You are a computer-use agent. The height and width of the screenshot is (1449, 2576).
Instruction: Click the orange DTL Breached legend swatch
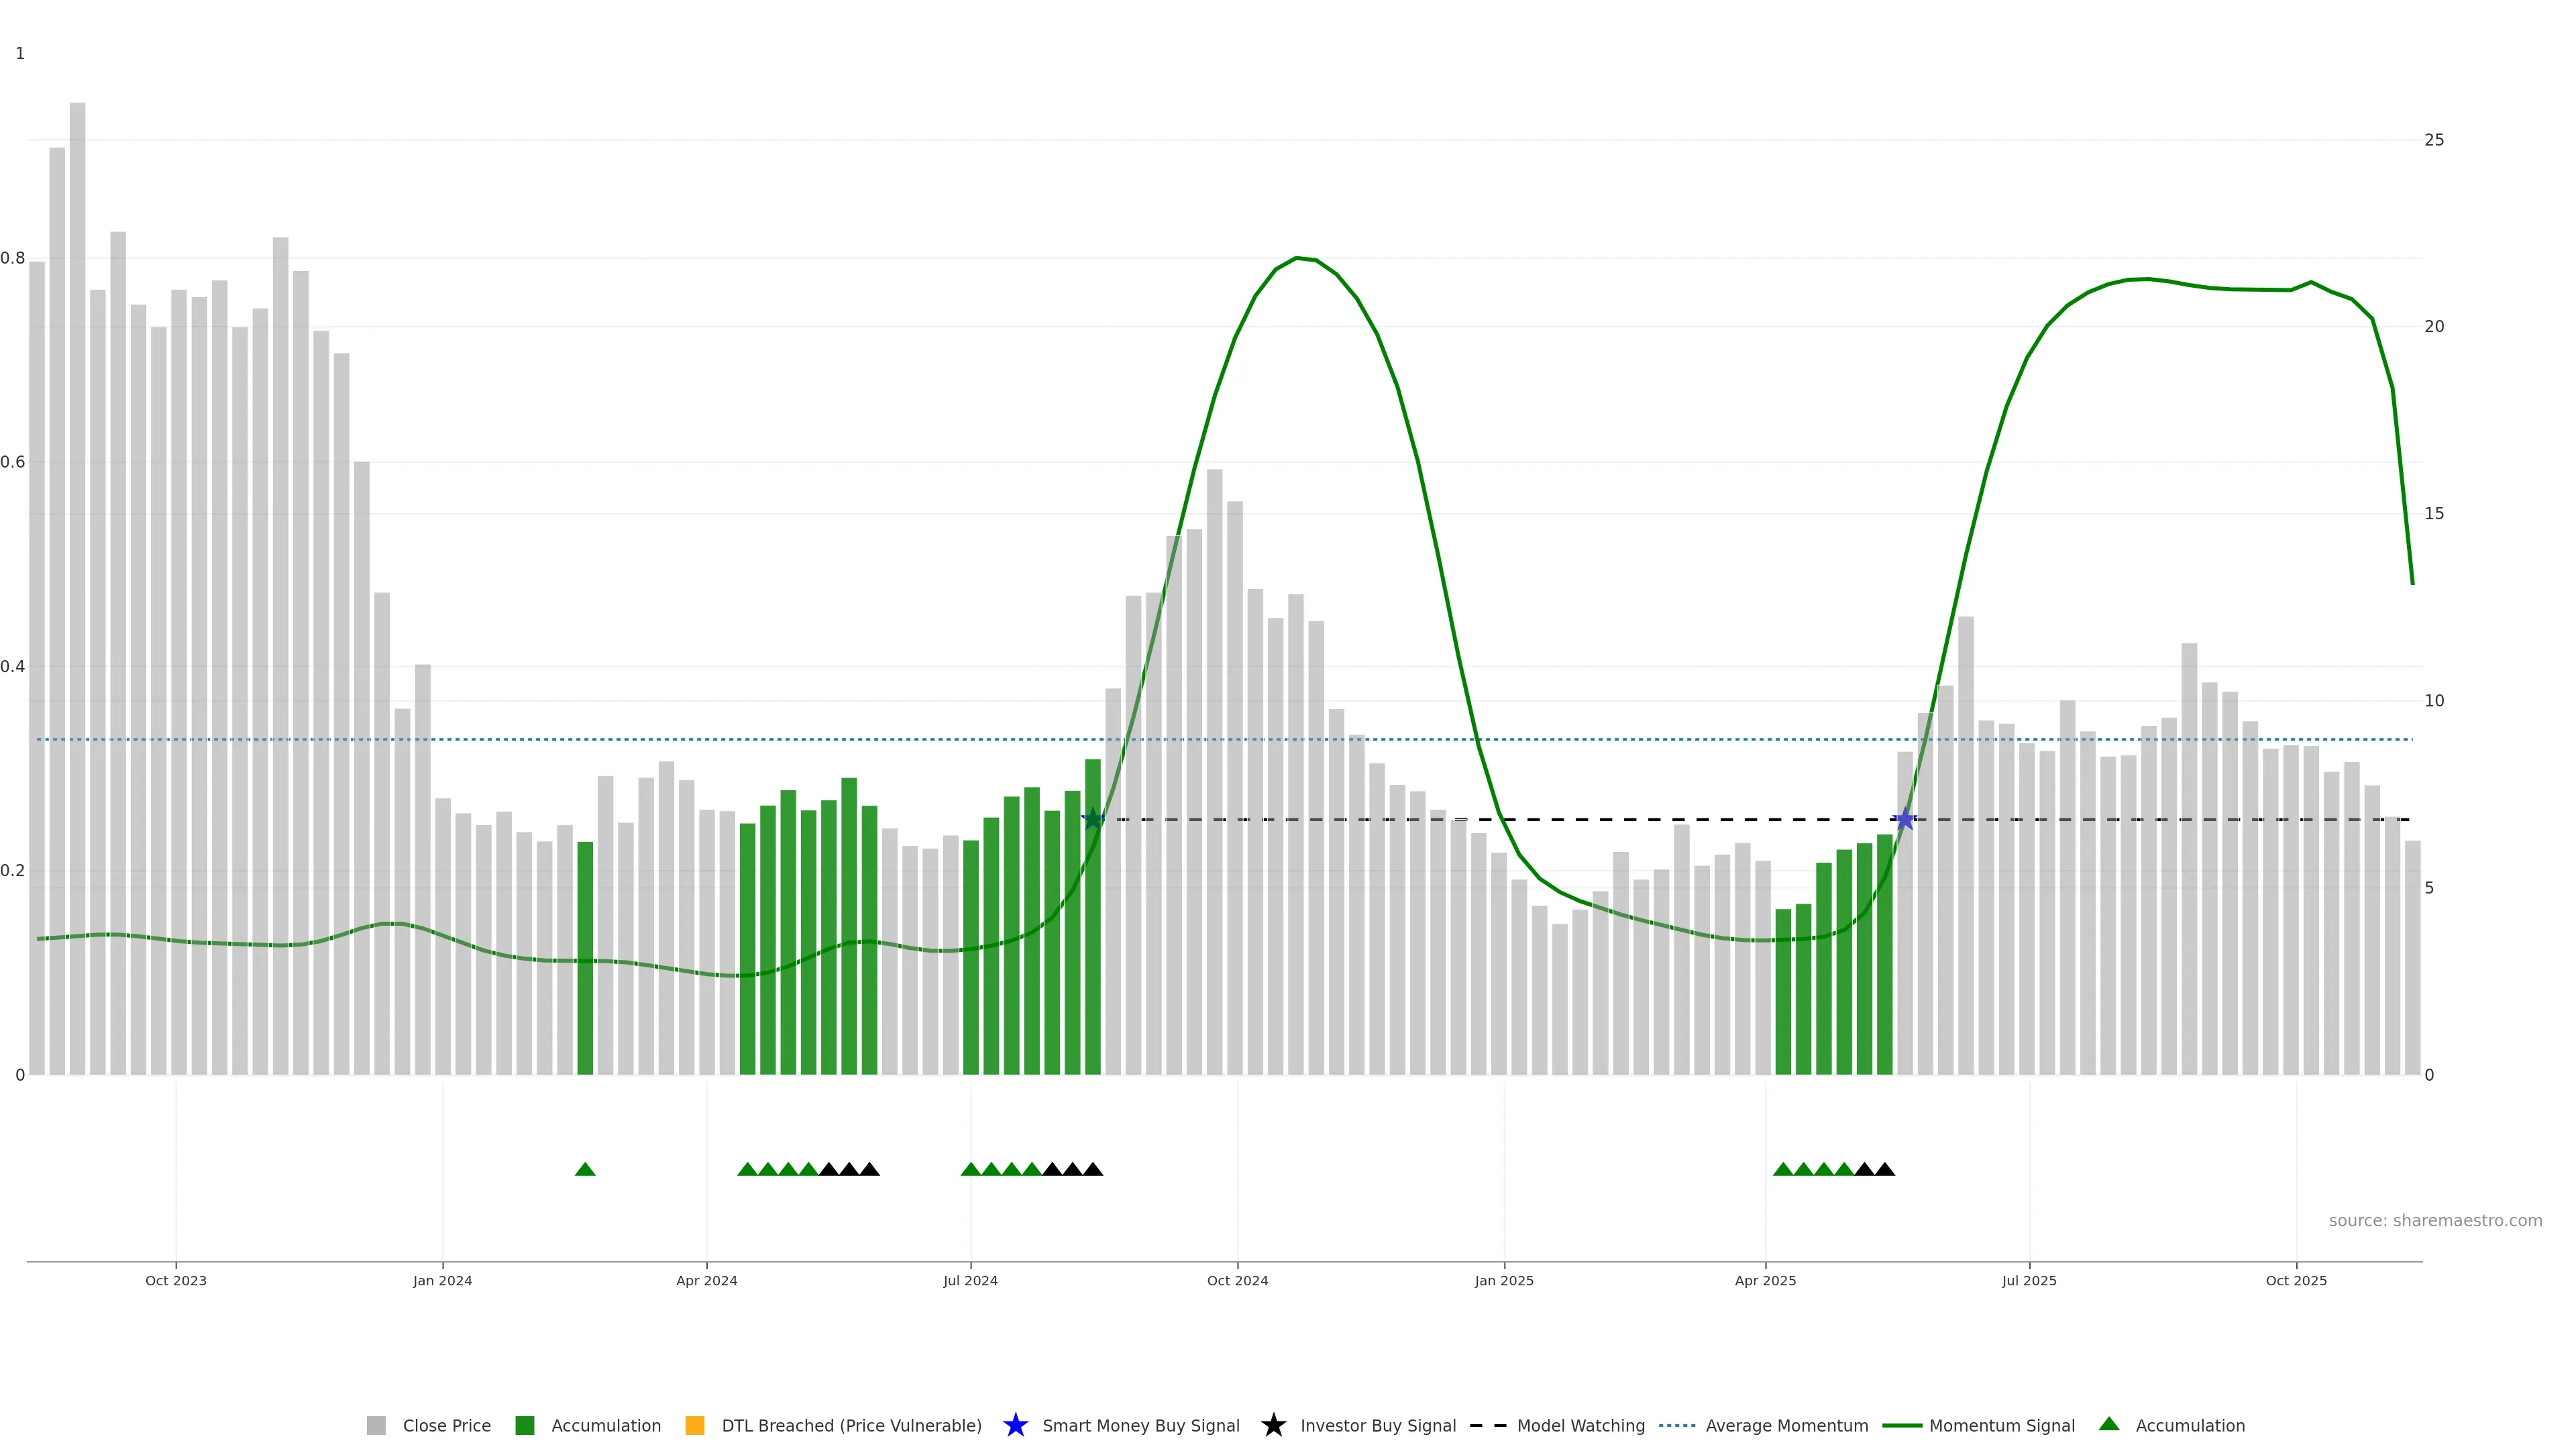[694, 1425]
